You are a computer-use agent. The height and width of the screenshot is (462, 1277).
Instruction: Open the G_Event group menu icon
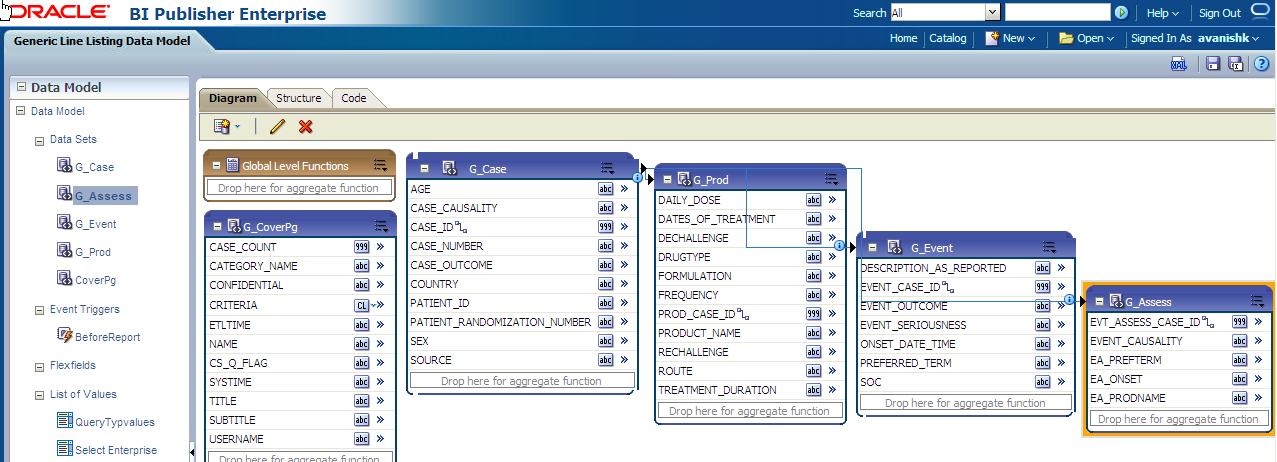click(x=1049, y=247)
